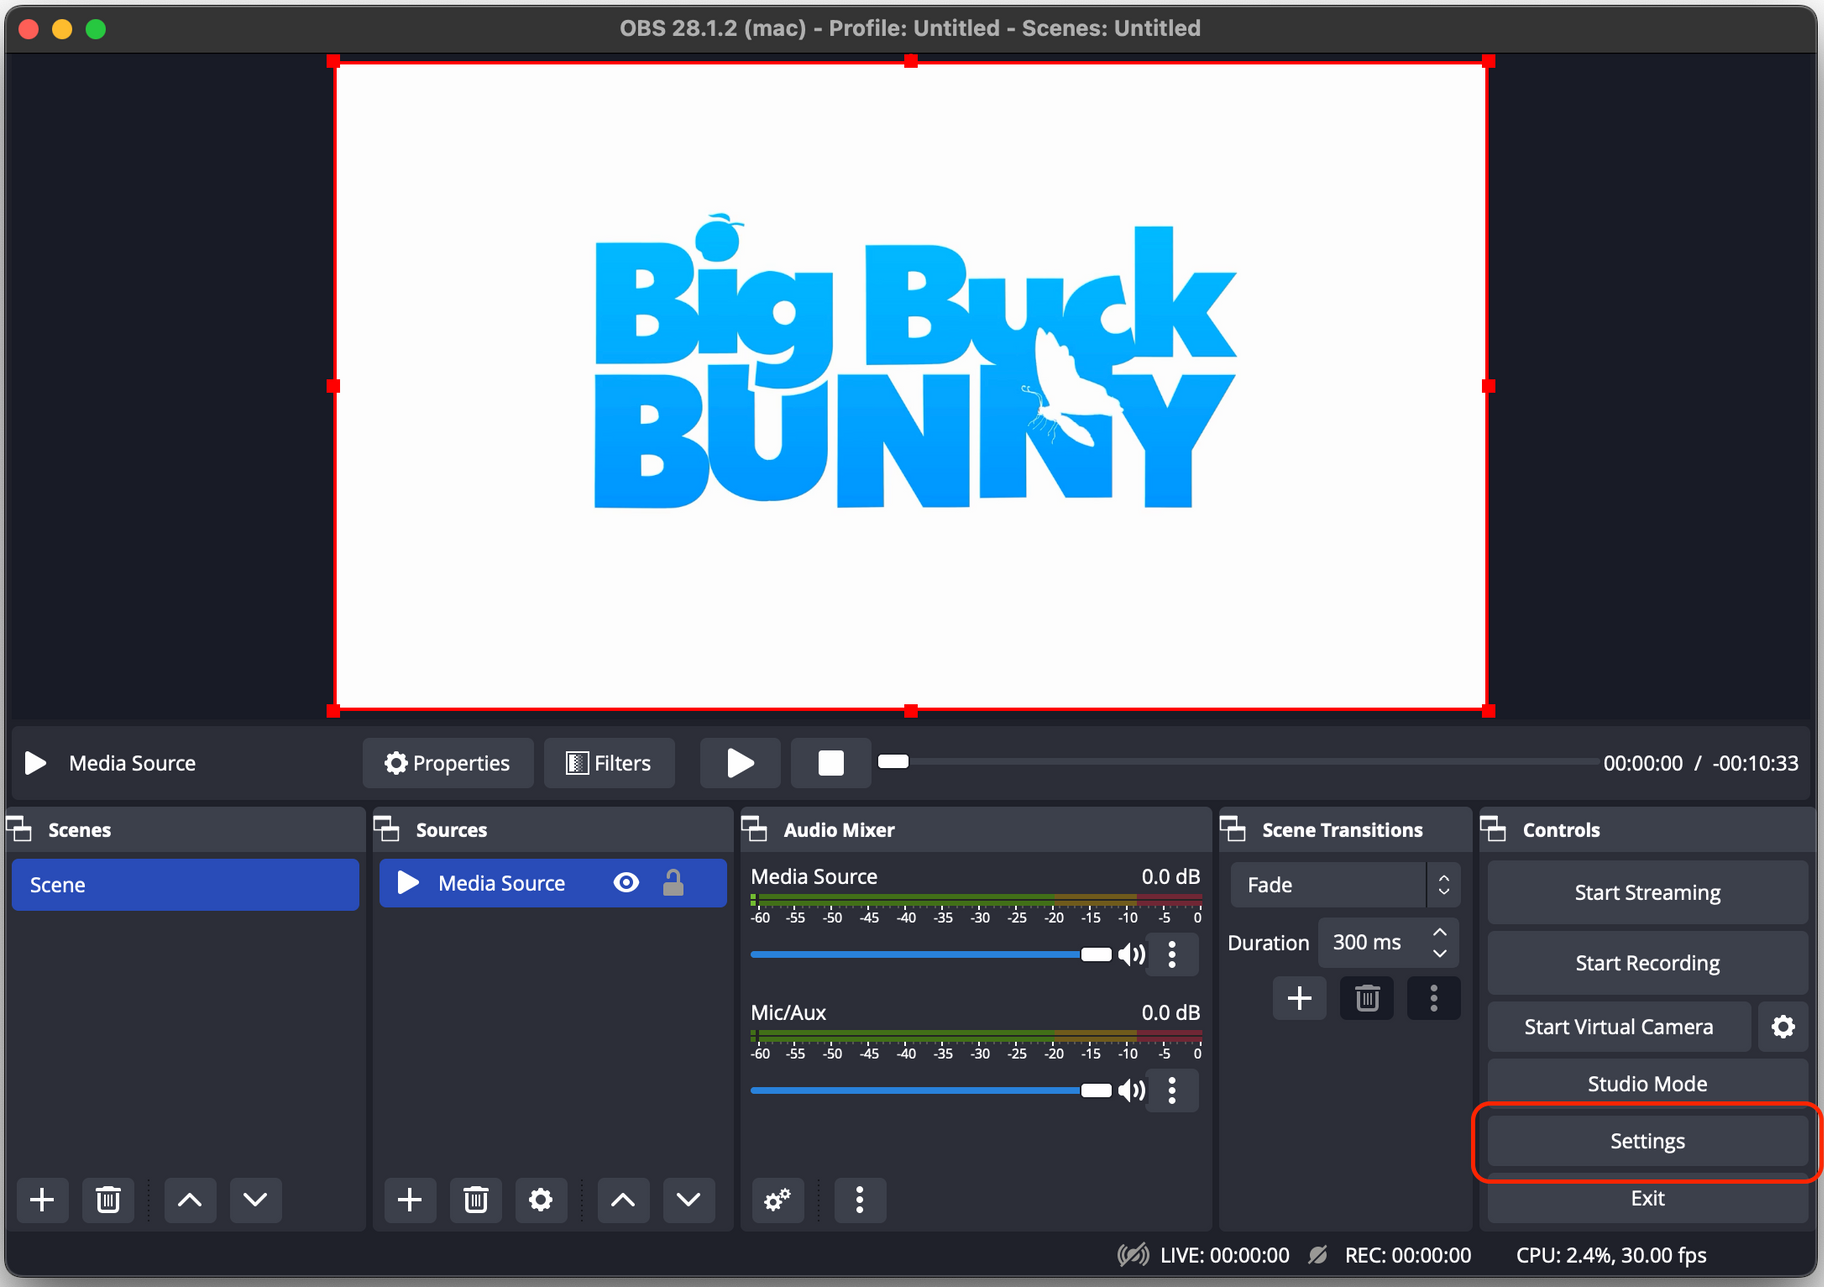
Task: Increase transition Duration with the up stepper
Action: tap(1440, 932)
